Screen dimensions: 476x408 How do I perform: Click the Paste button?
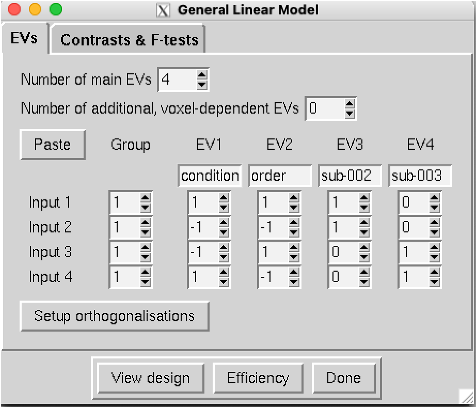pyautogui.click(x=53, y=145)
